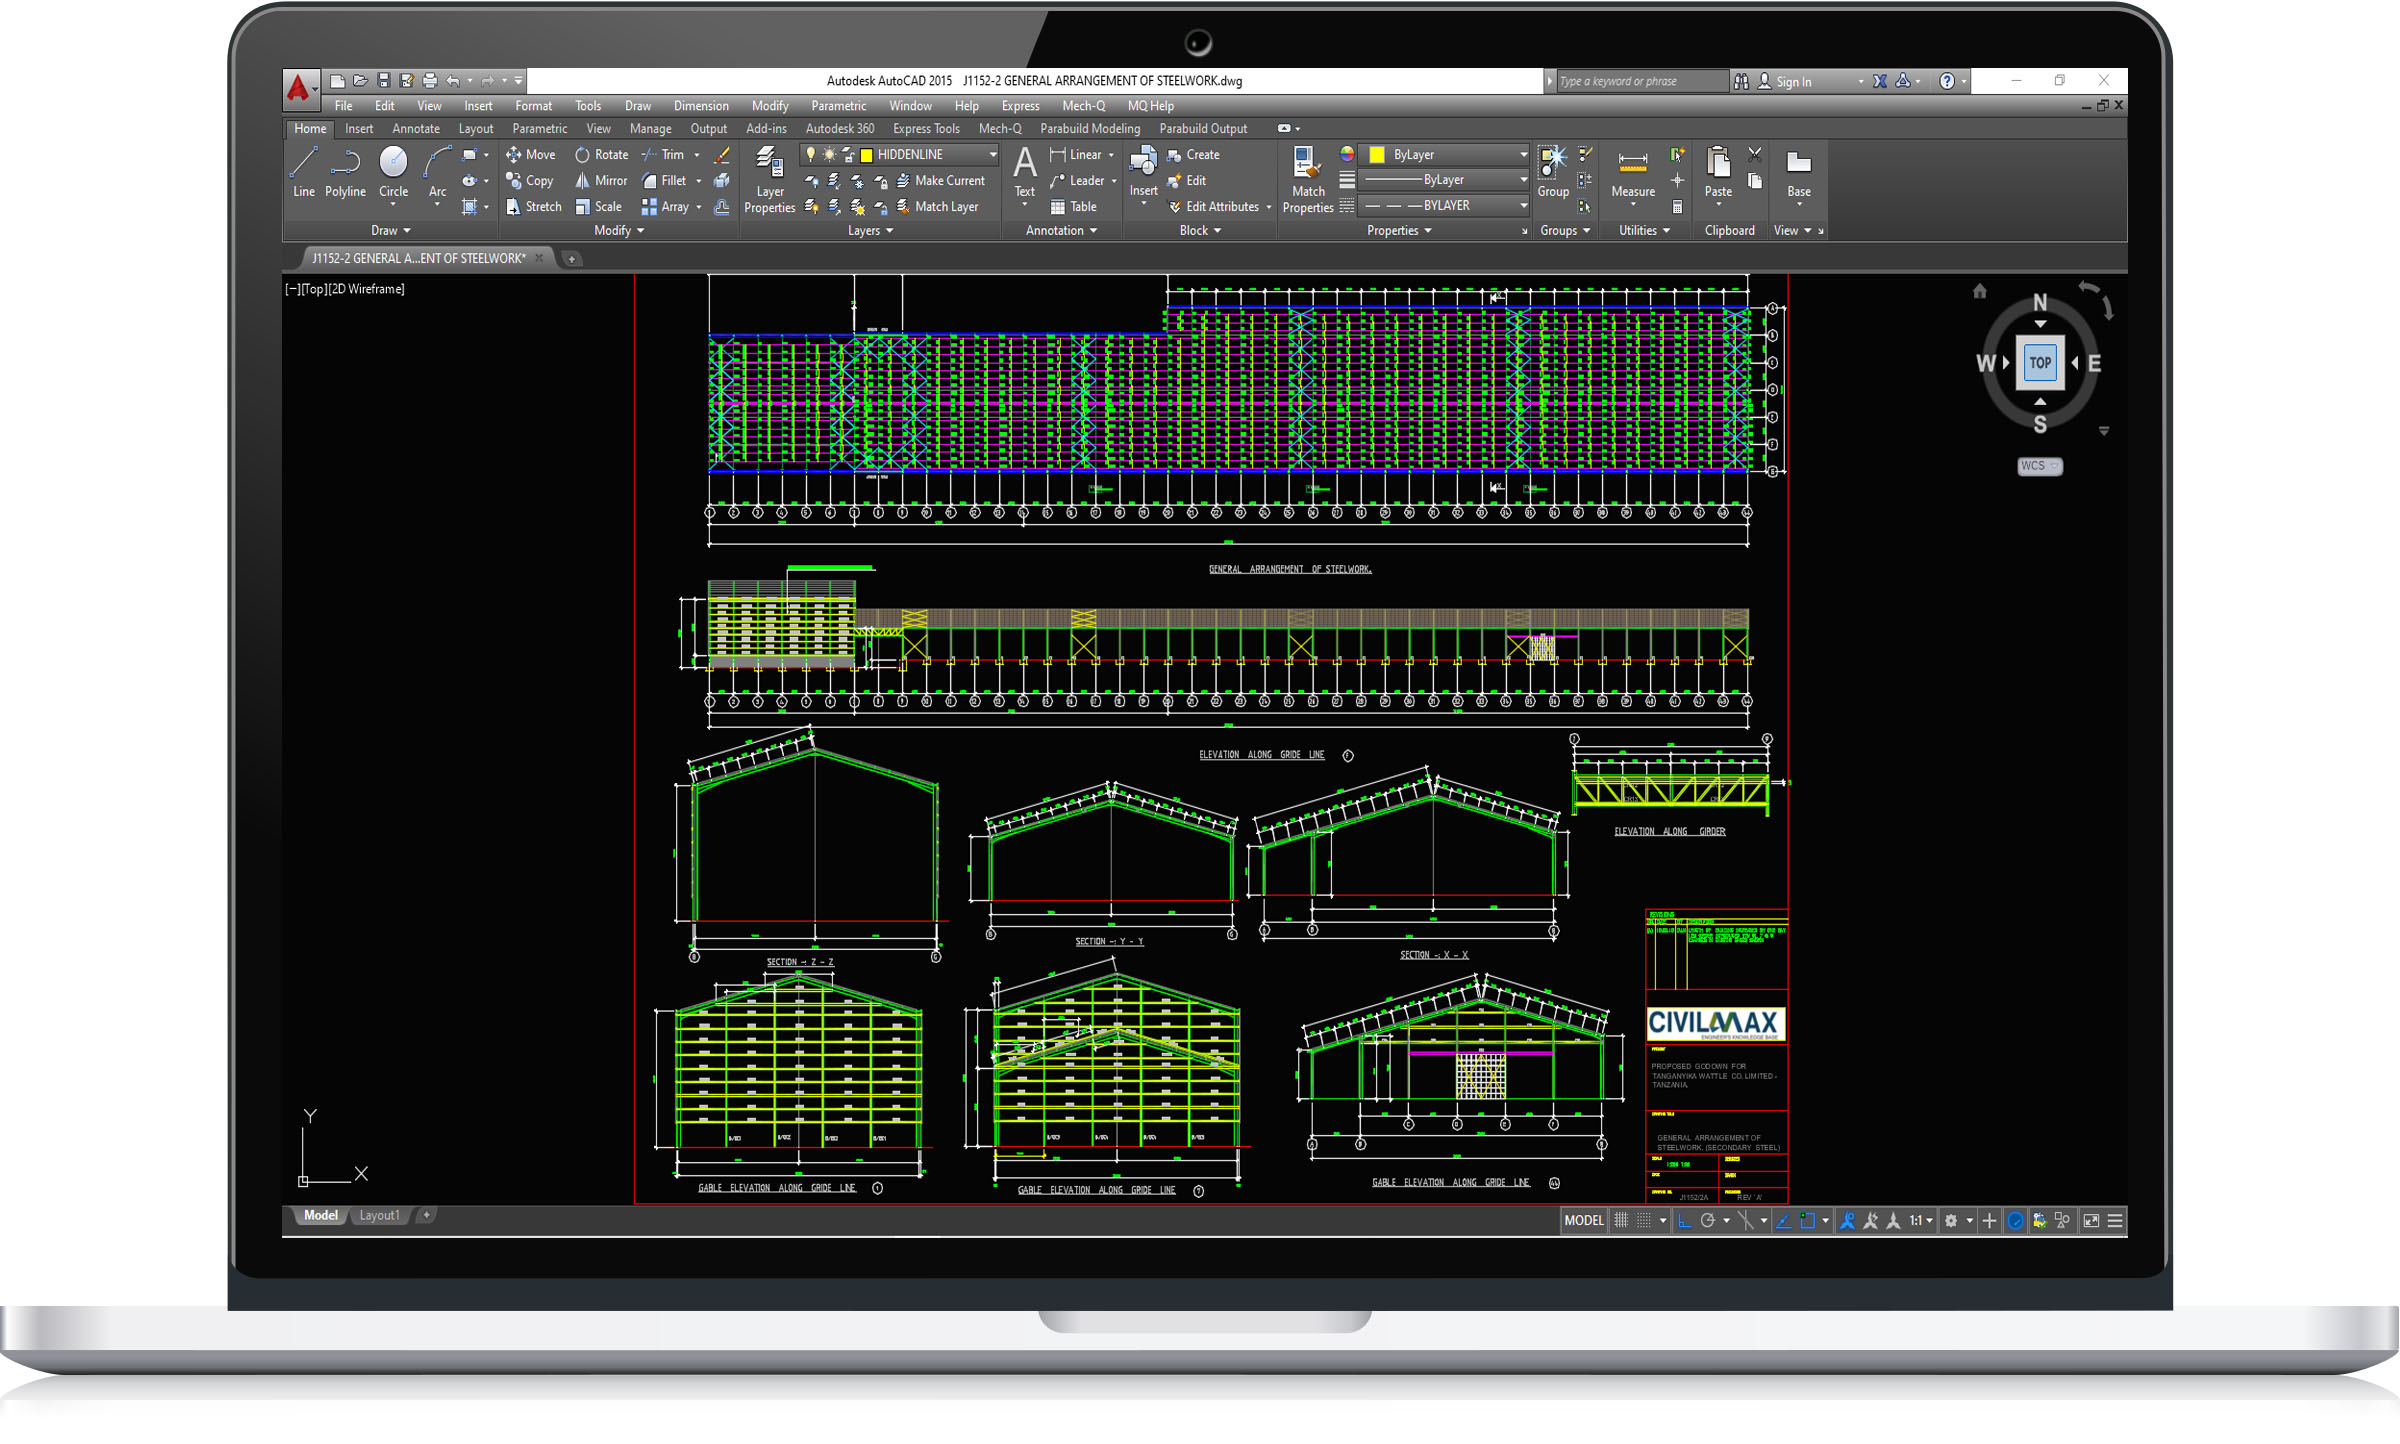Click the Make Current layer button

[940, 181]
